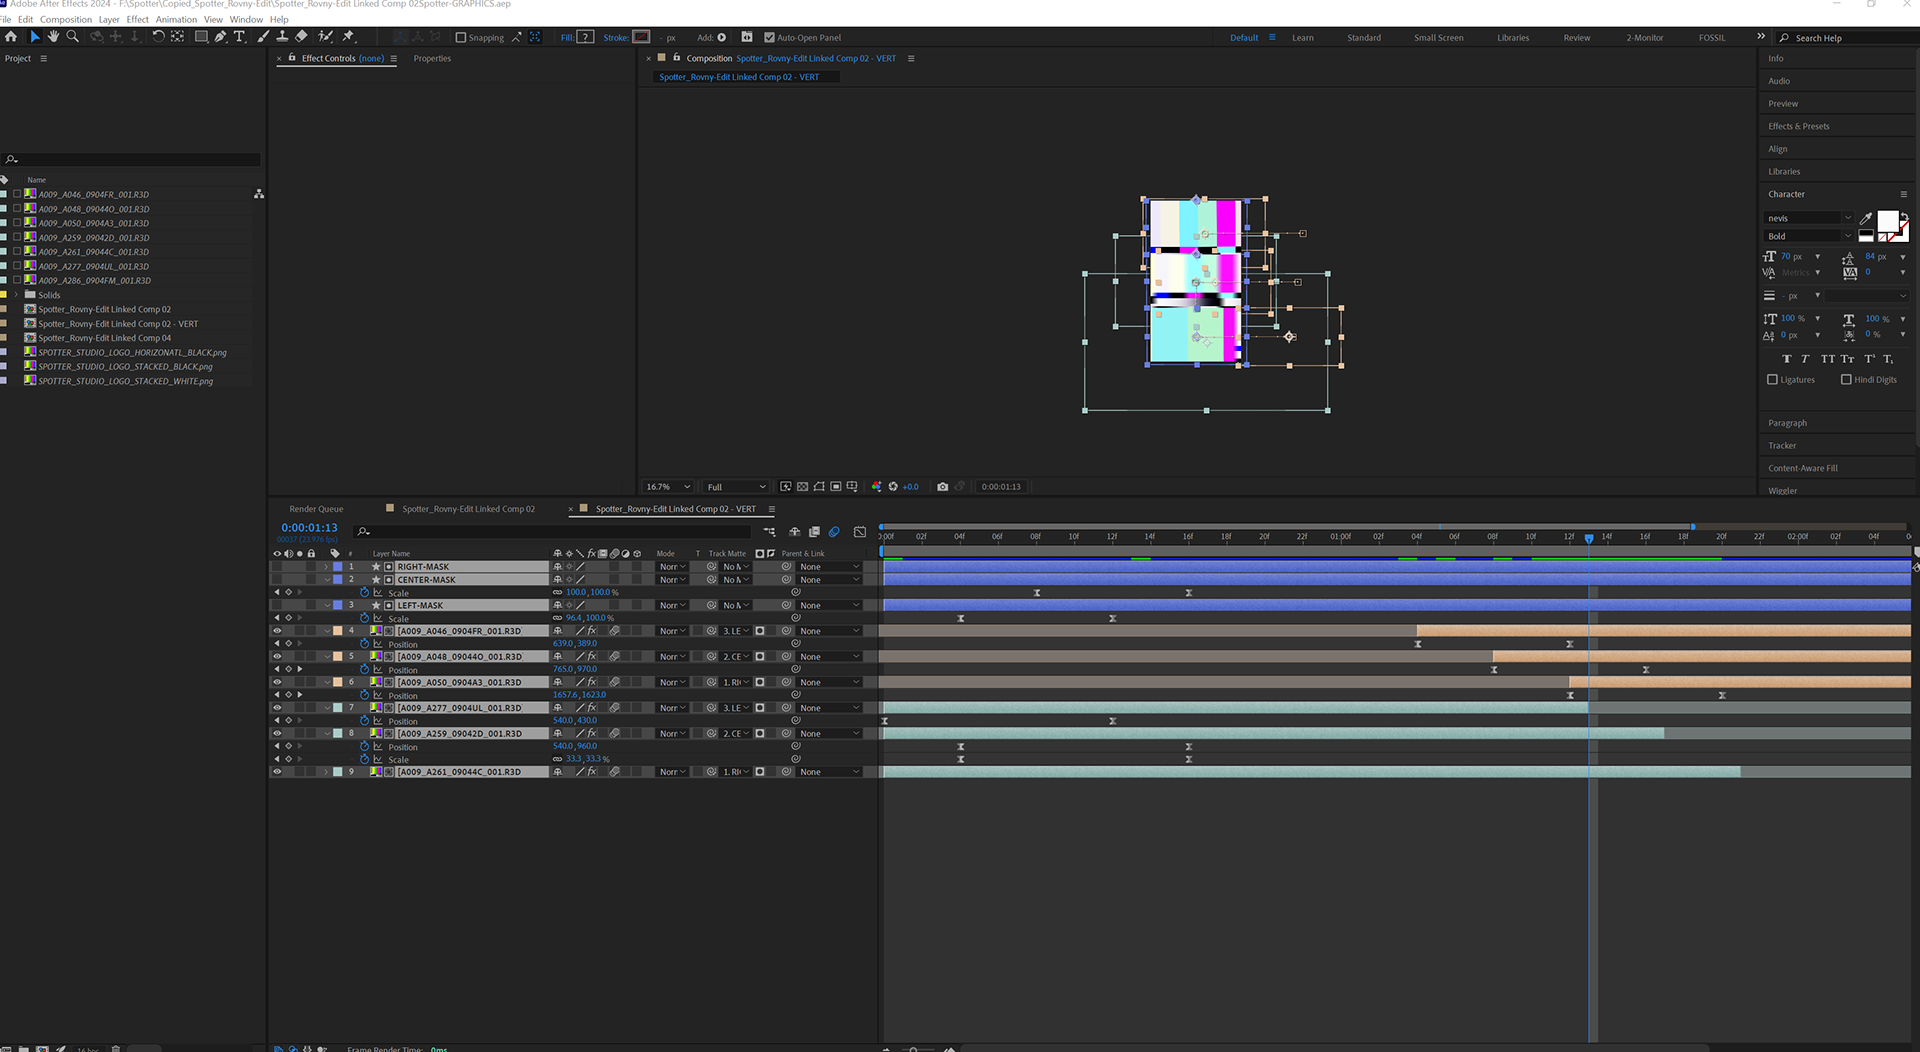Switch to Properties tab
This screenshot has width=1920, height=1052.
(x=432, y=59)
